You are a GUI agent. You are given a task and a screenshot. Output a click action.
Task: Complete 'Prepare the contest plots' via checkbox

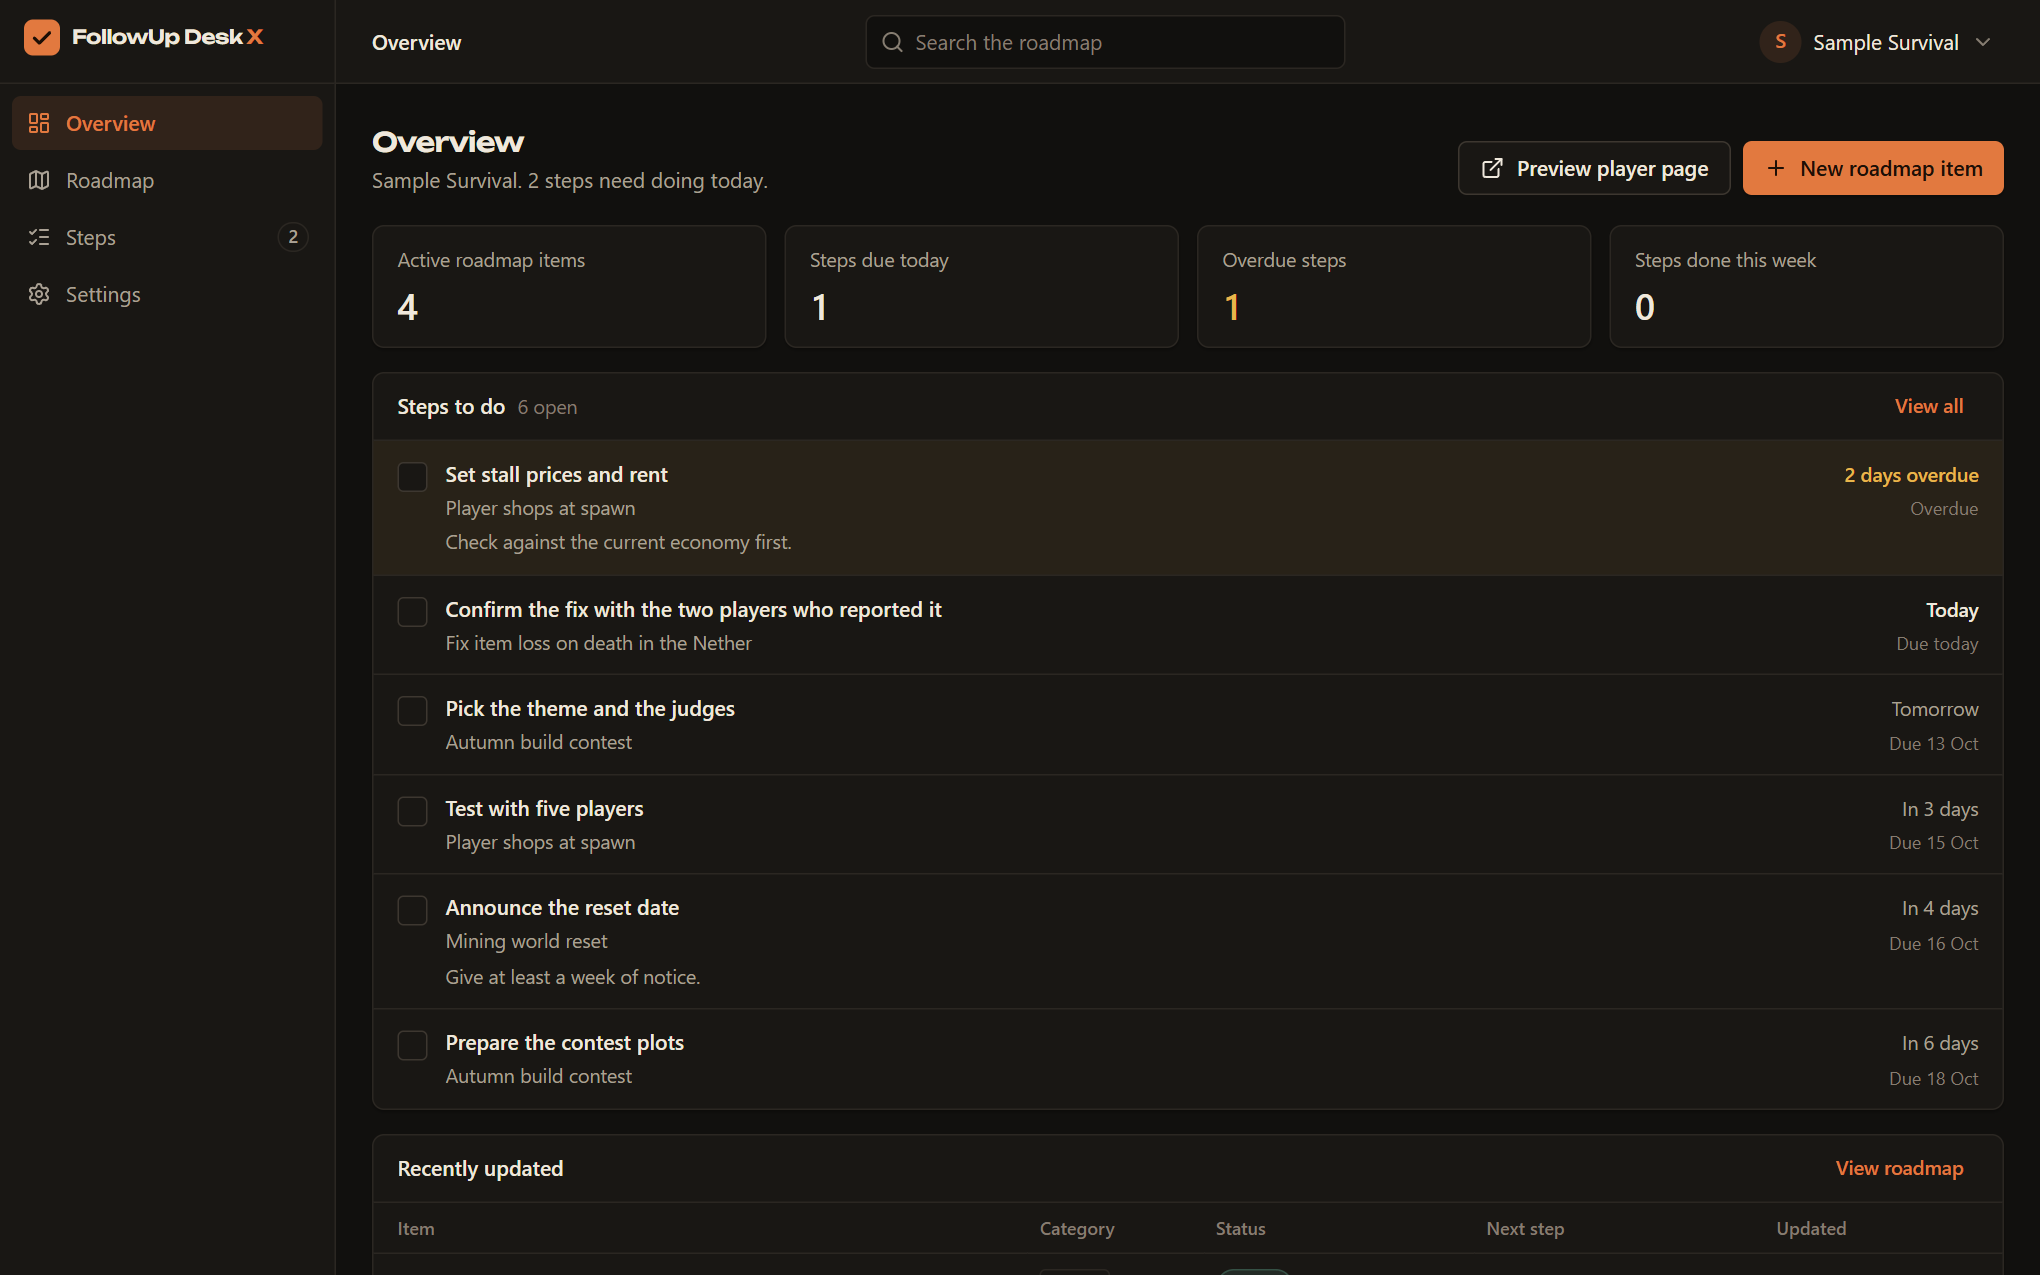[412, 1045]
